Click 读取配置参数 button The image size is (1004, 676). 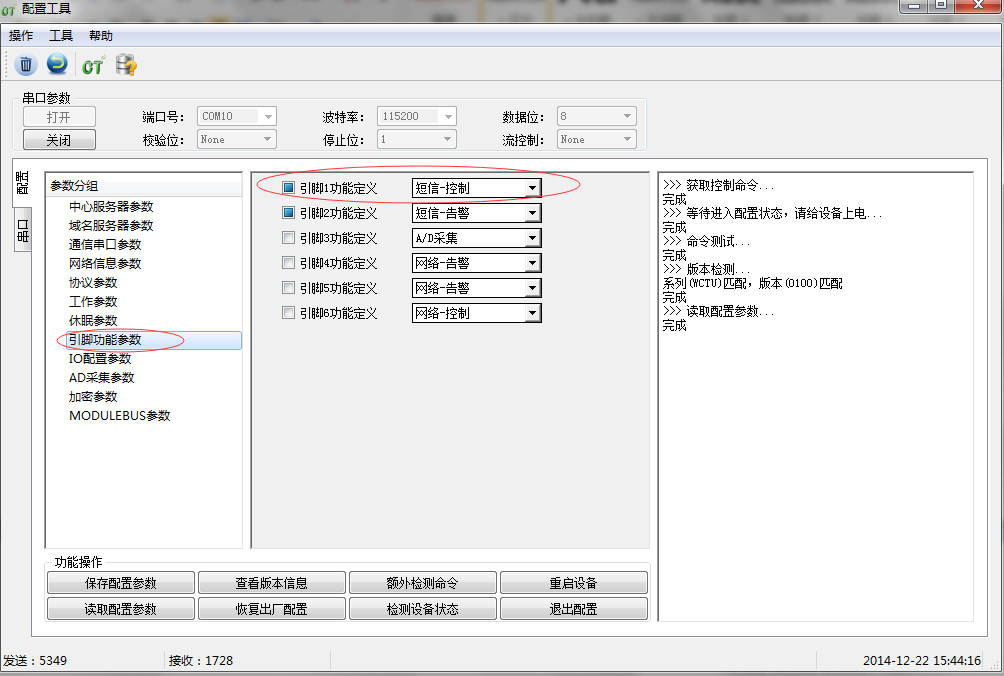[121, 609]
